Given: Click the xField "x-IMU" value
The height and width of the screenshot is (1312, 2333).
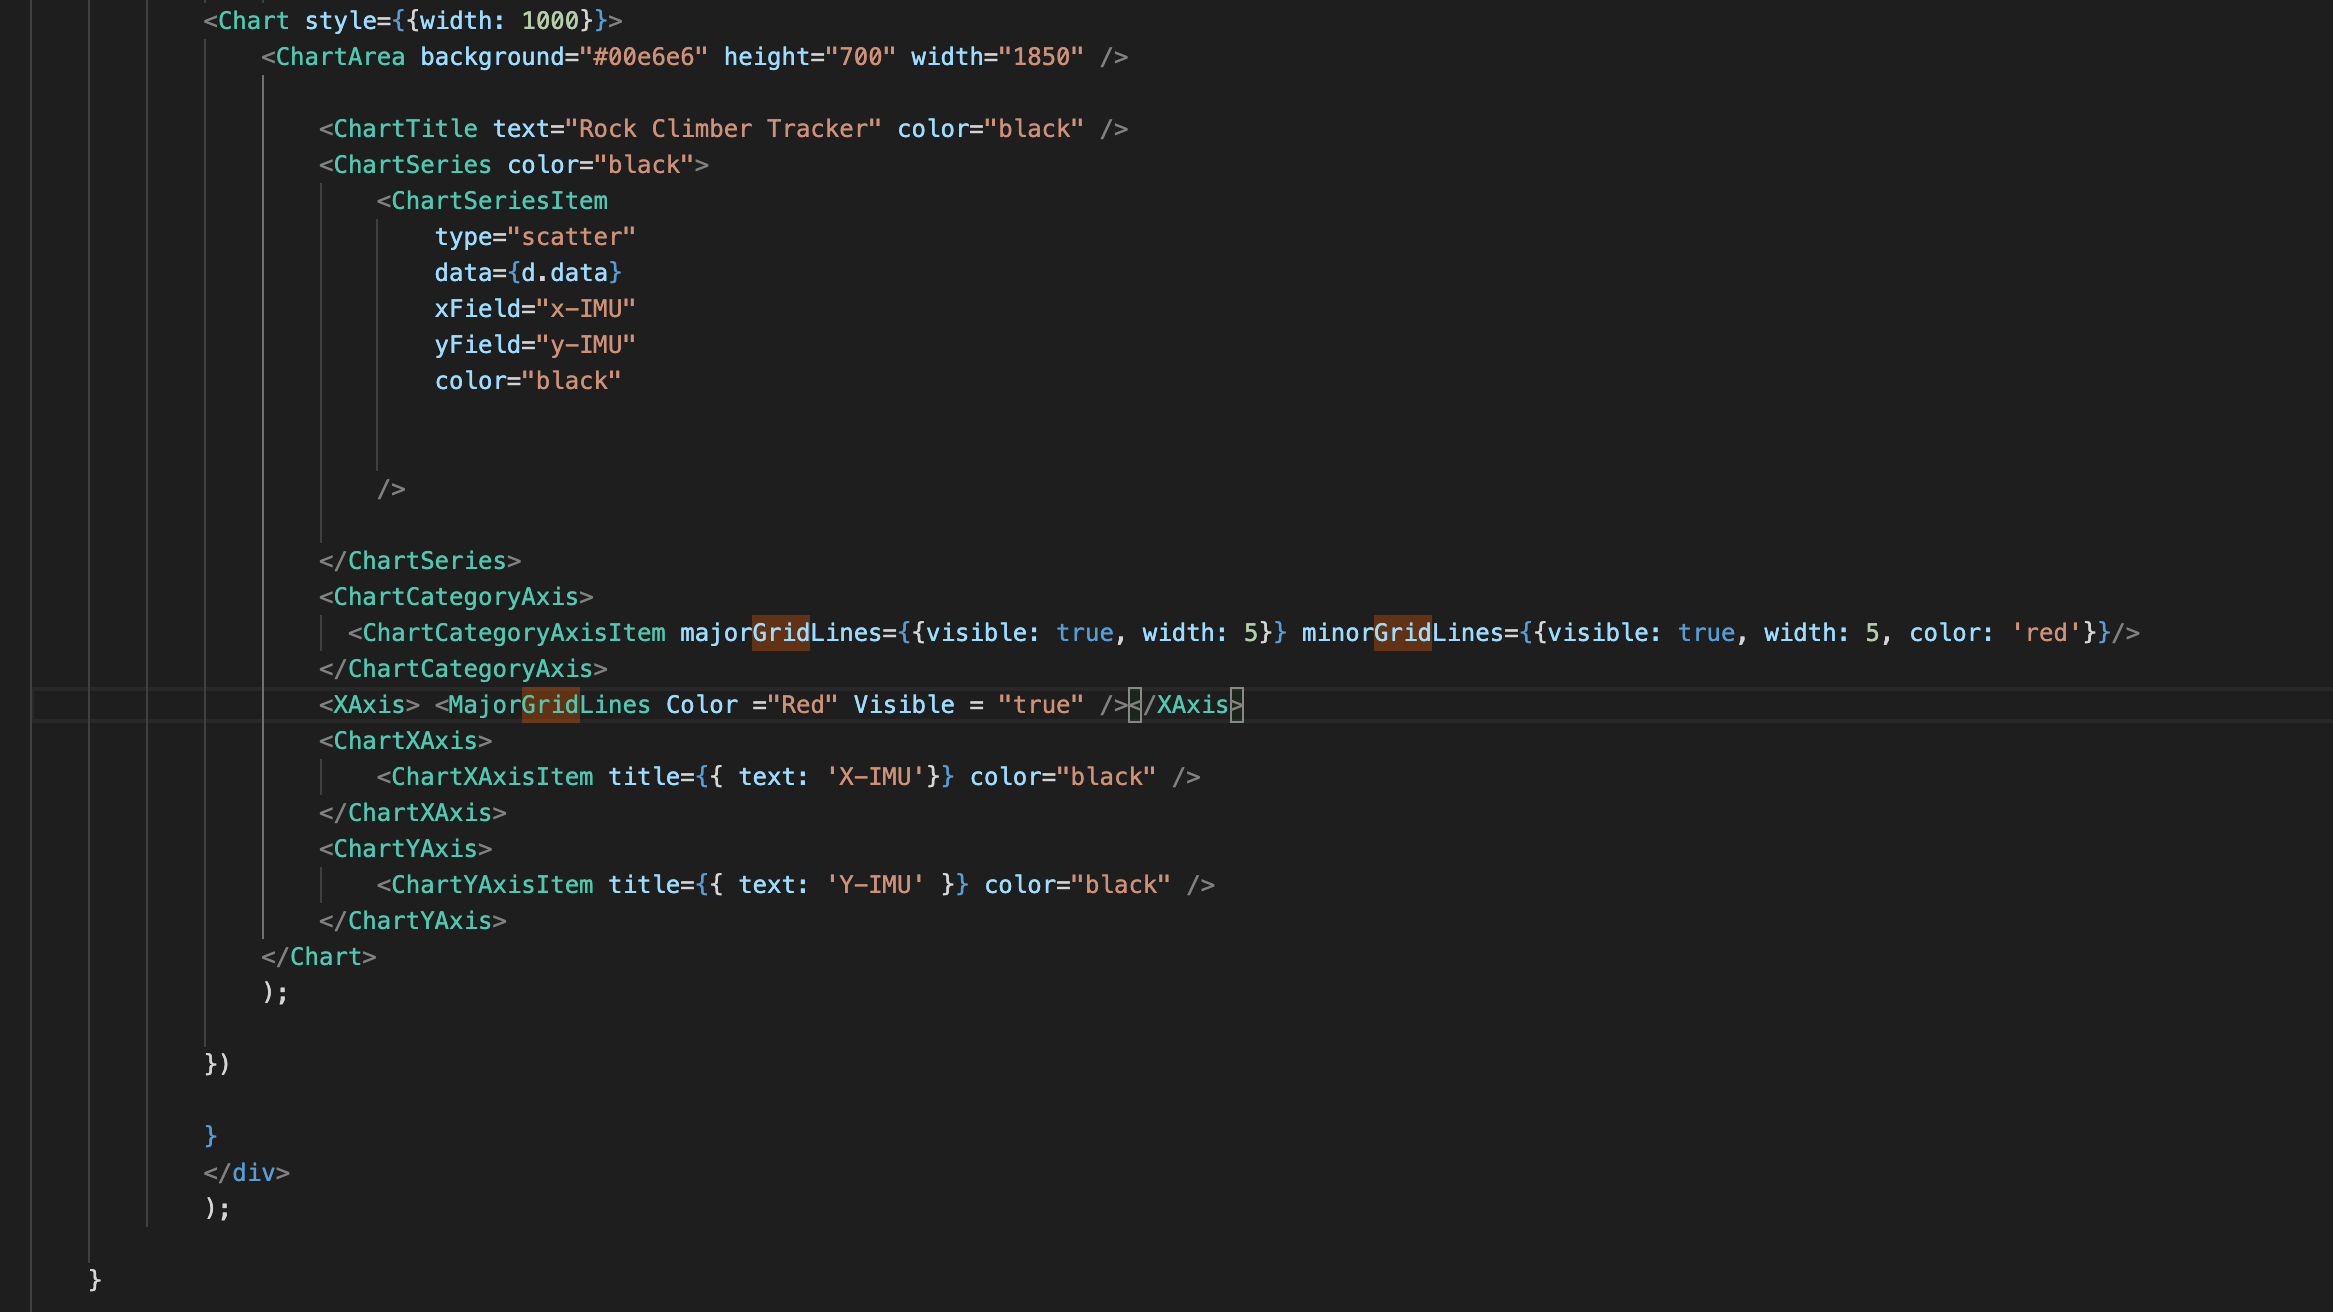Looking at the screenshot, I should (585, 309).
